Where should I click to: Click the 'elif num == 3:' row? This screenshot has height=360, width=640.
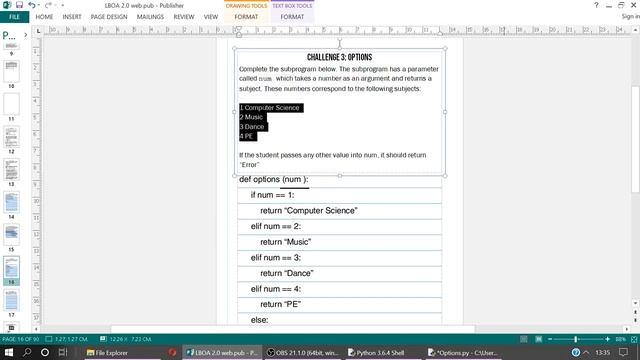[340, 258]
